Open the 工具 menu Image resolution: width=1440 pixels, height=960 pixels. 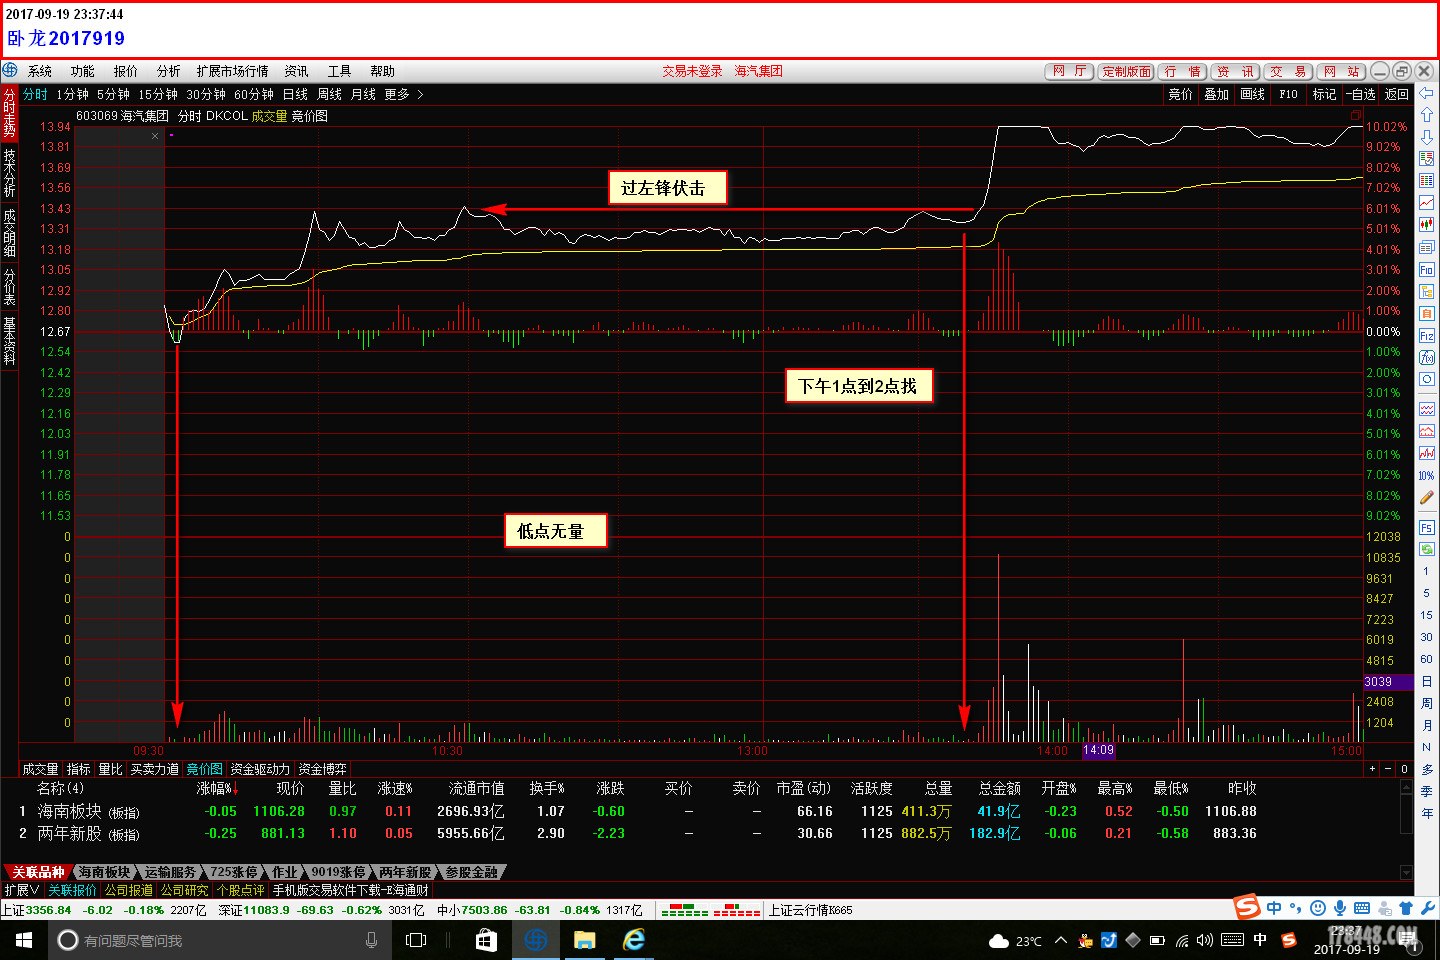(x=339, y=71)
